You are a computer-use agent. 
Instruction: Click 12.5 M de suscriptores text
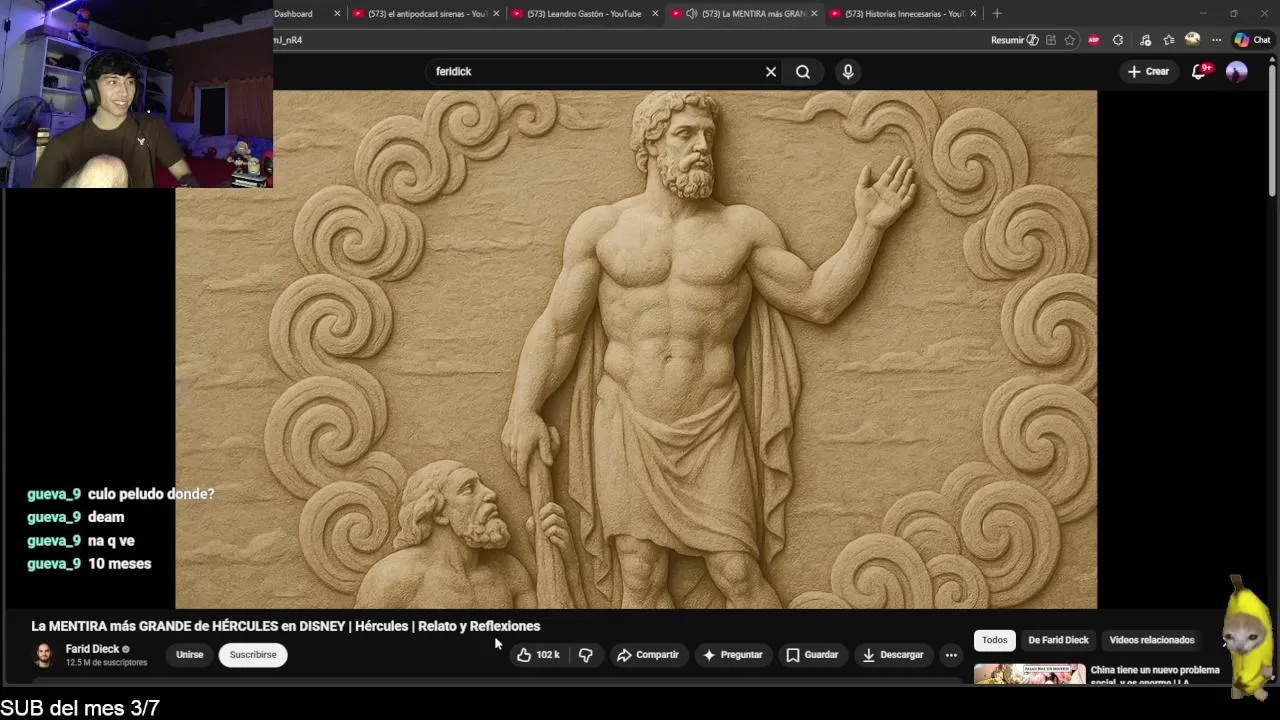pos(106,663)
